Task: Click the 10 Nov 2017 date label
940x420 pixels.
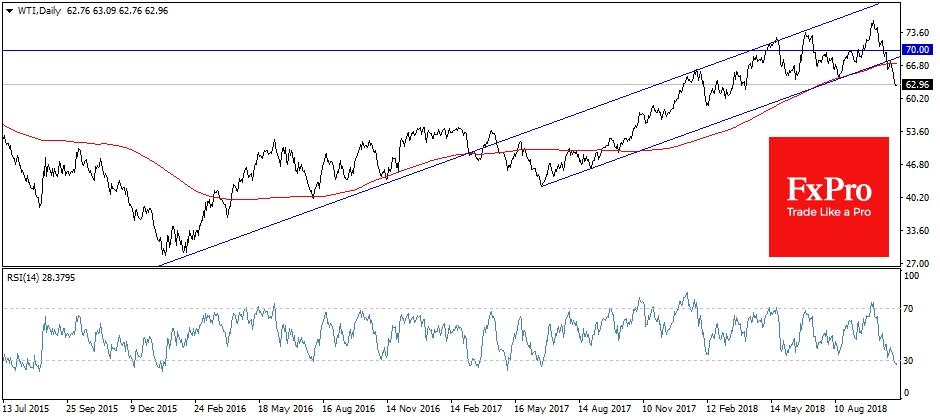Action: pos(668,408)
